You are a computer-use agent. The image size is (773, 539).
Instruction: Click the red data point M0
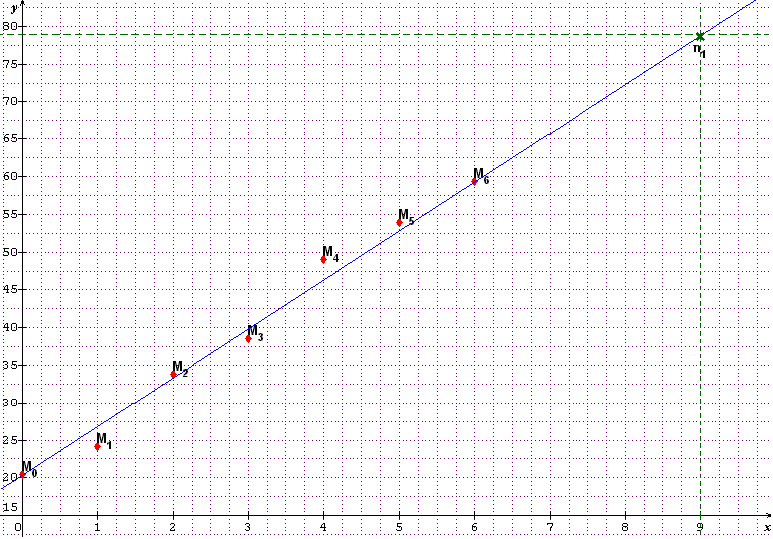[x=22, y=475]
